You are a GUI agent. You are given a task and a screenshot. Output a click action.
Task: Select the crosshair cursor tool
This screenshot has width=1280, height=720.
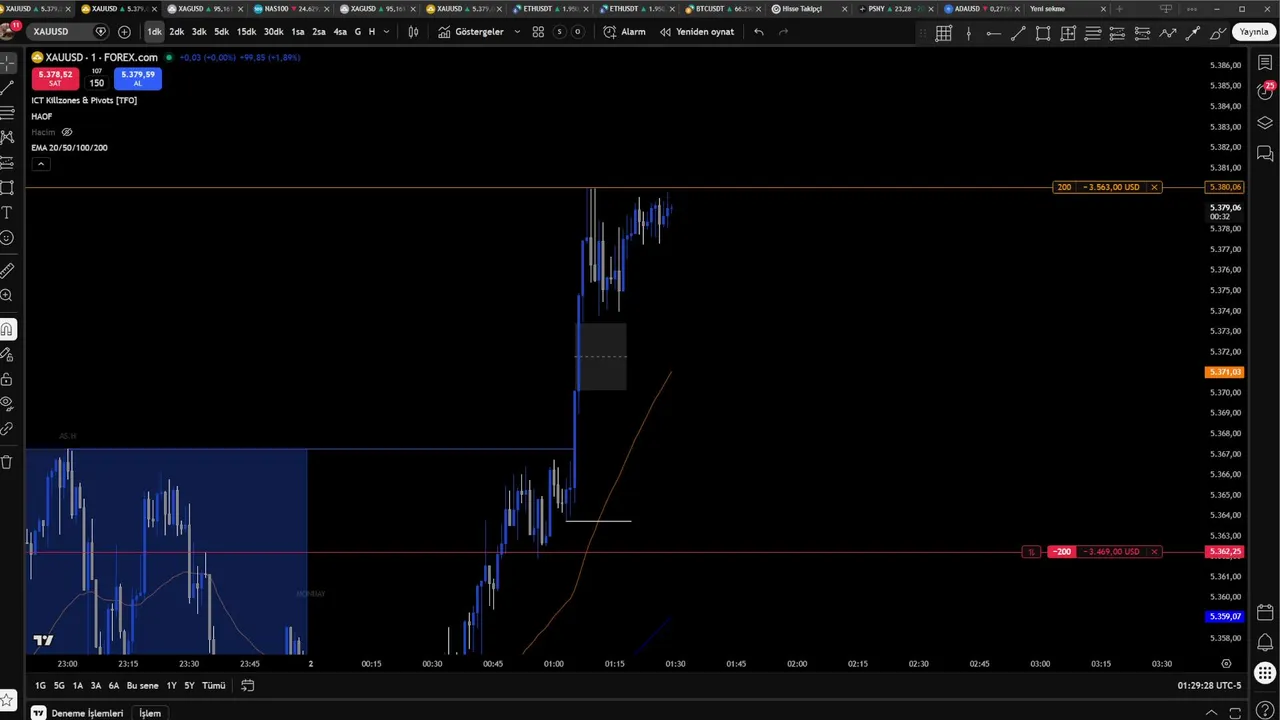coord(6,62)
